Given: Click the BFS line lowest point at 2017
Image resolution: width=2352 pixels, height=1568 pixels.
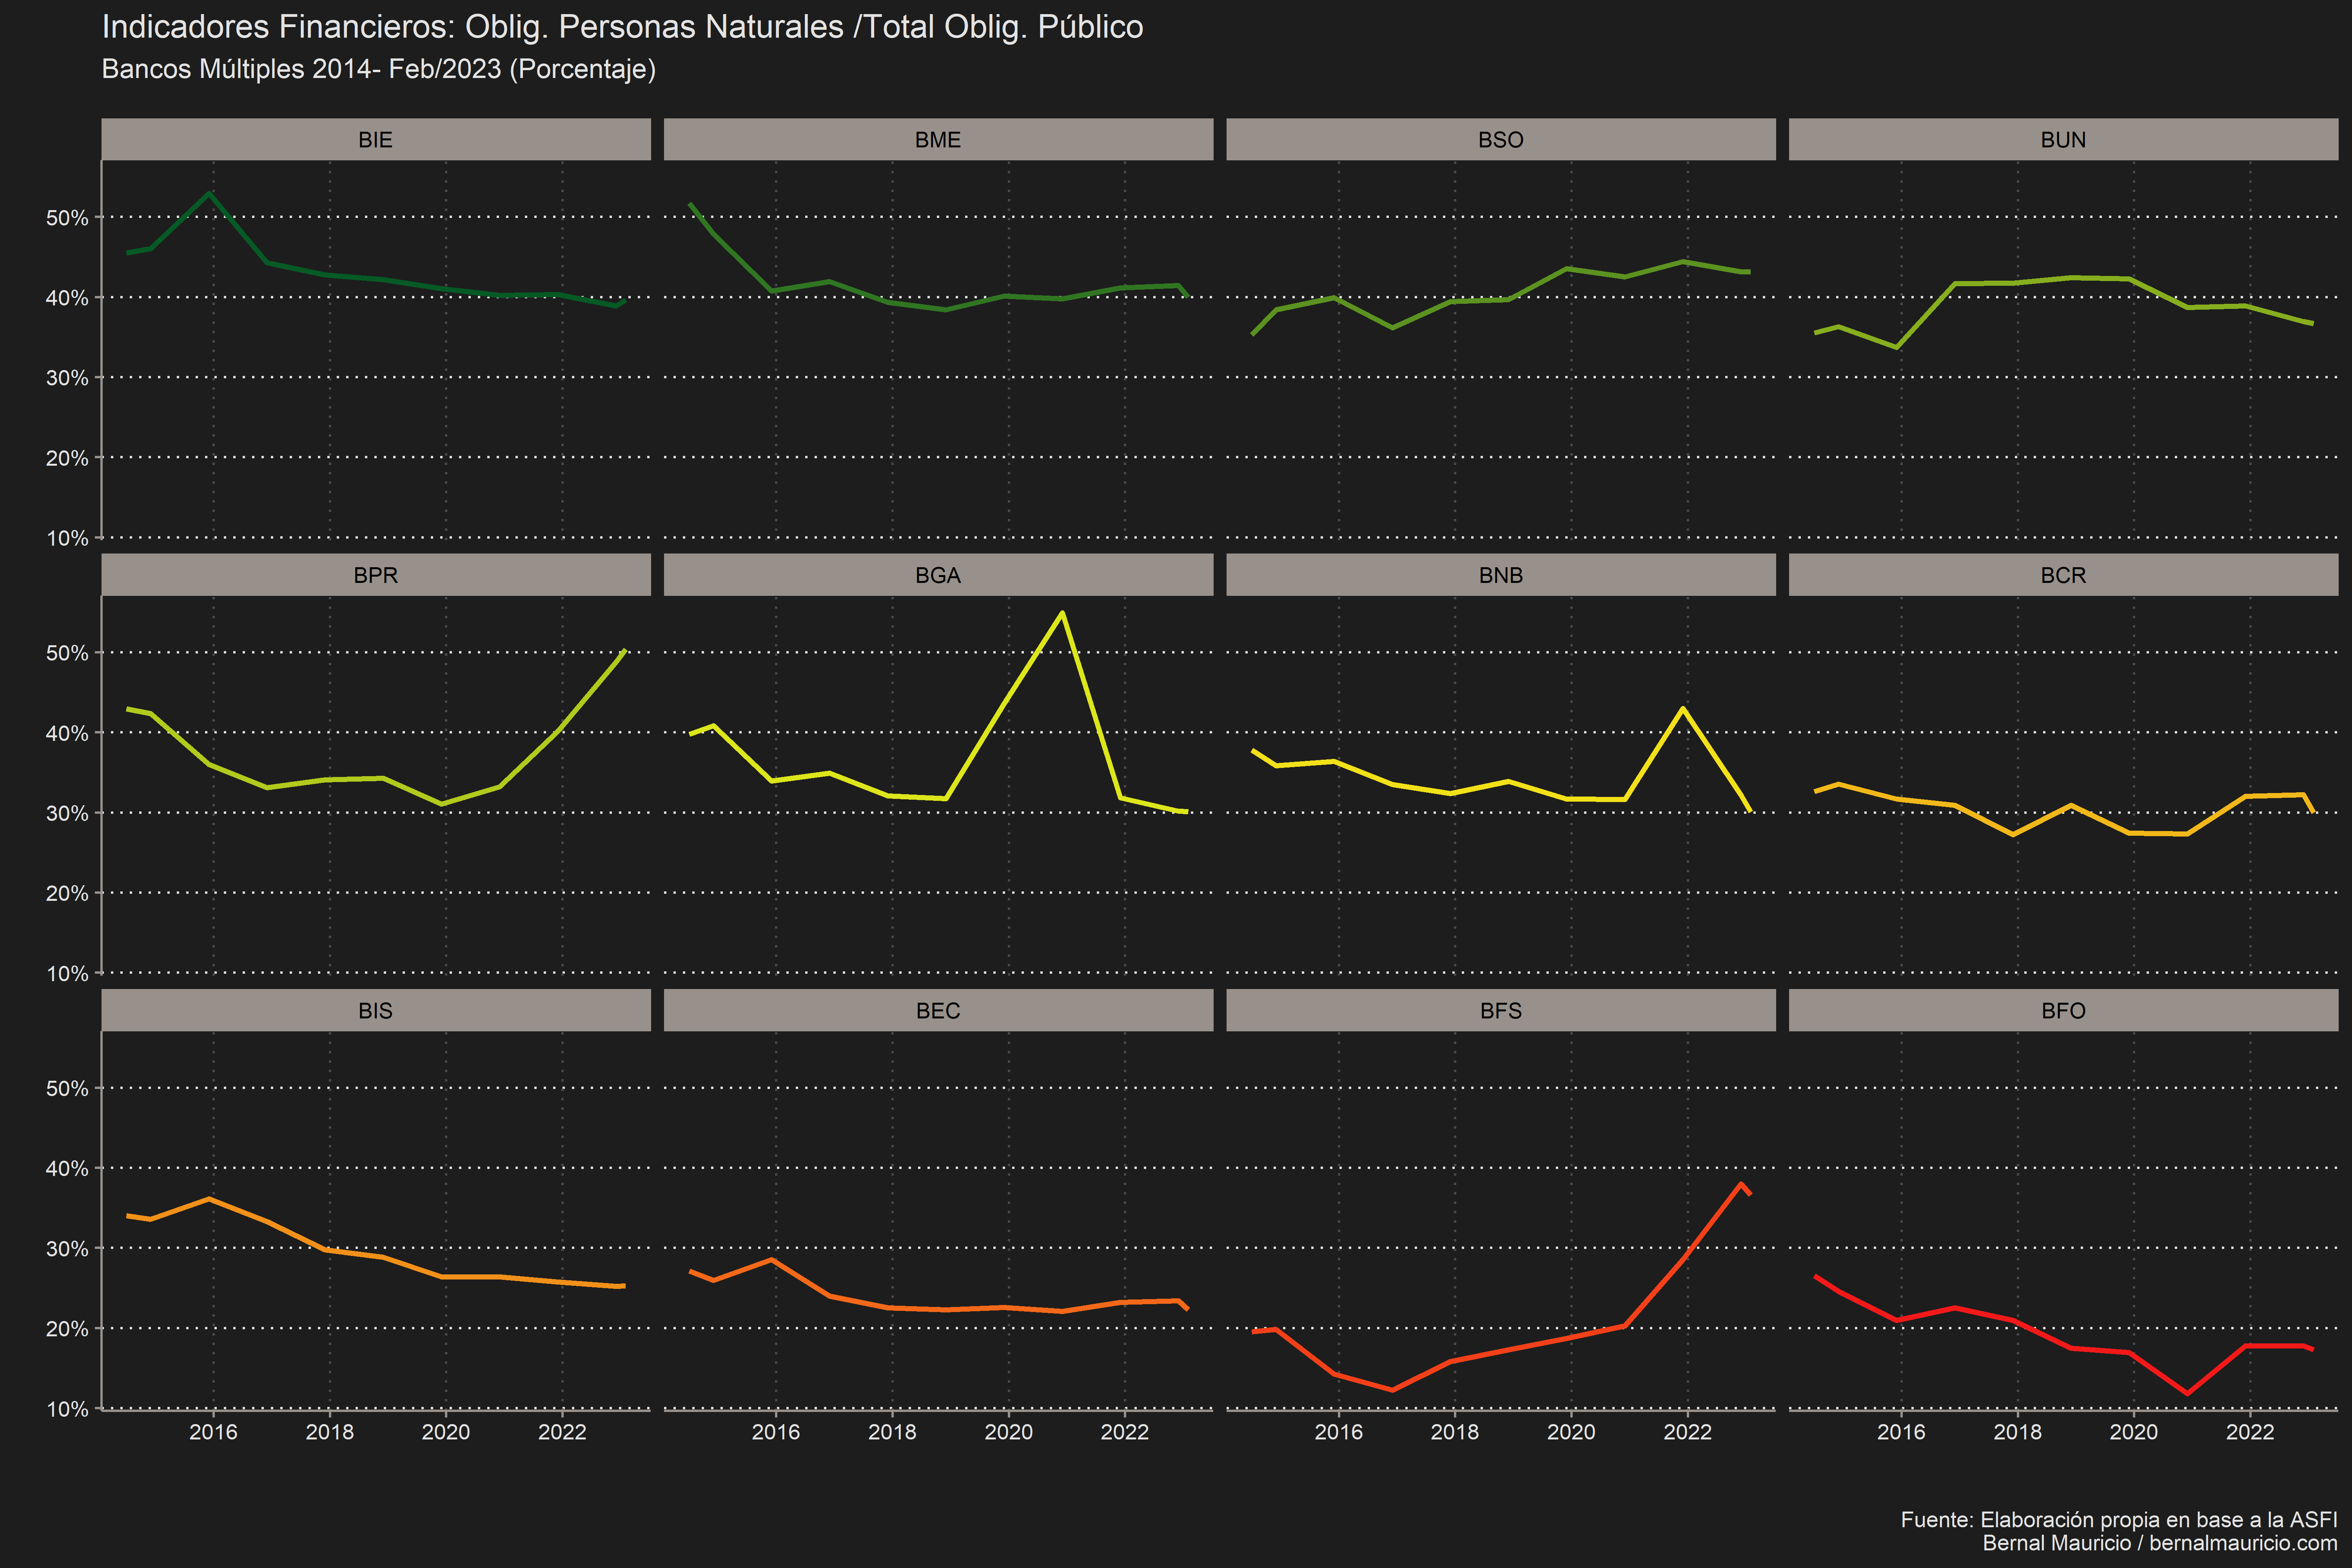Looking at the screenshot, I should [x=1393, y=1390].
